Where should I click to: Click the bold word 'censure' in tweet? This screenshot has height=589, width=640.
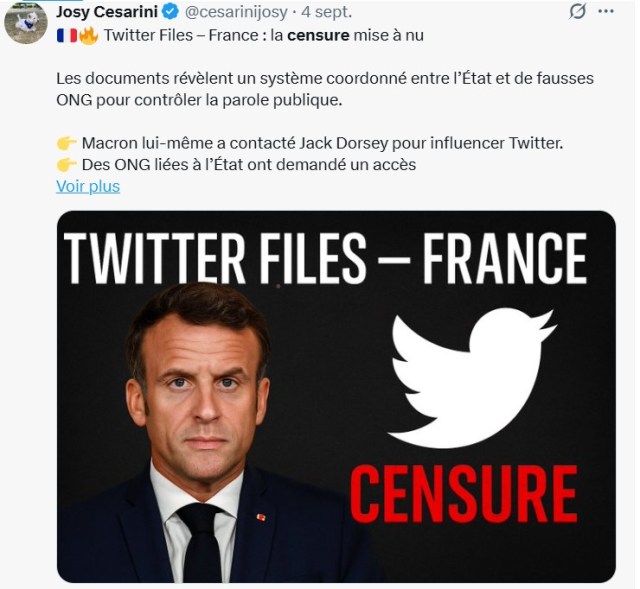(x=317, y=36)
